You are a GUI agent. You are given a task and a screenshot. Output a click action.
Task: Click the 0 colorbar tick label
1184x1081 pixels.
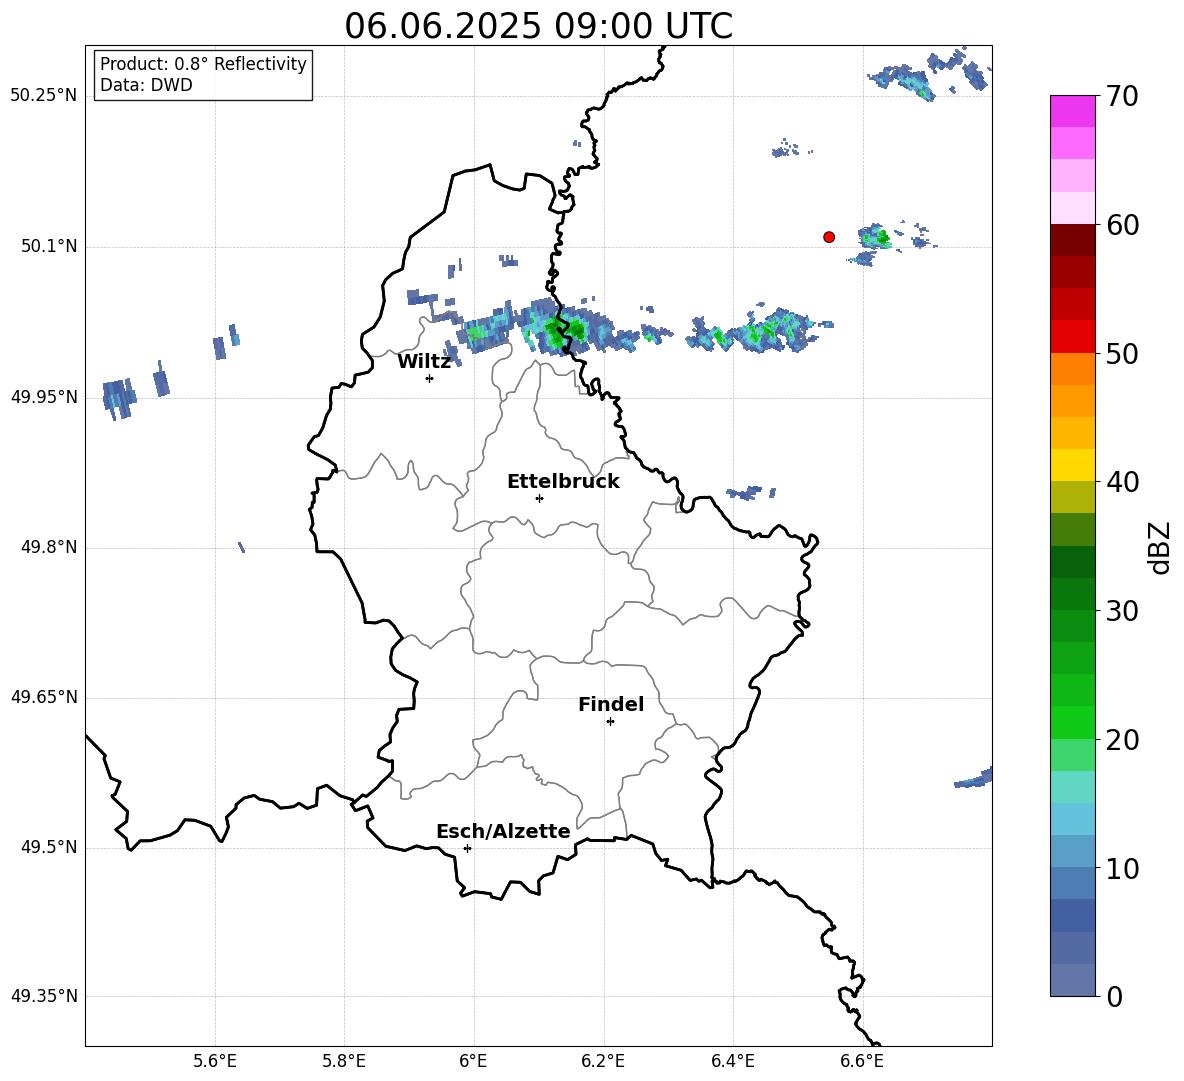(x=1114, y=996)
